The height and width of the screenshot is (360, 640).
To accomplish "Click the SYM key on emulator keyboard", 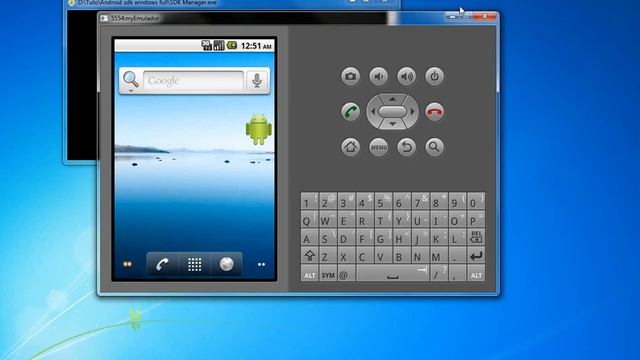I will click(x=328, y=273).
